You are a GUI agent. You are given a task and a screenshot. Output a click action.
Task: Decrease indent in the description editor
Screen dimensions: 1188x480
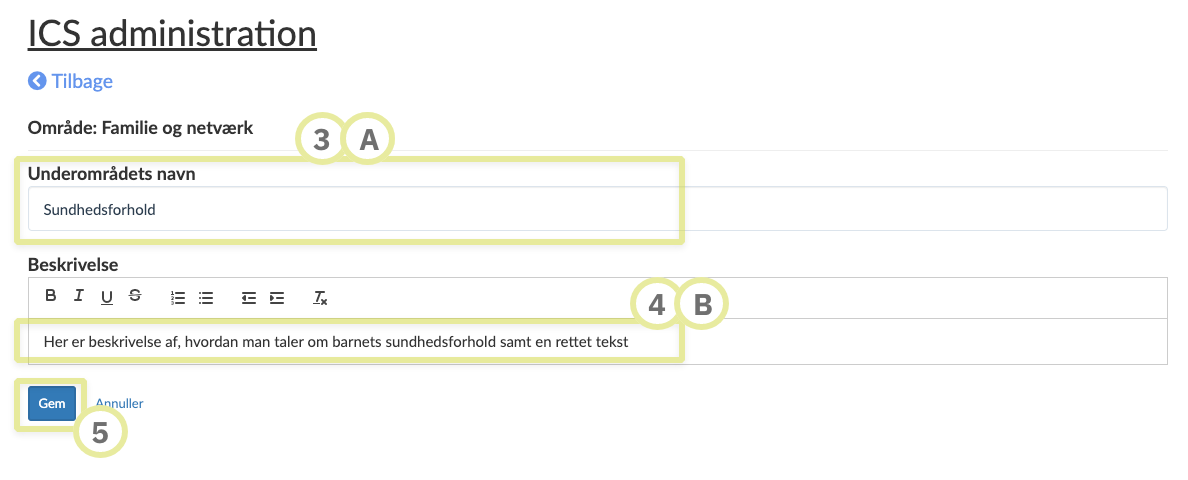point(249,297)
